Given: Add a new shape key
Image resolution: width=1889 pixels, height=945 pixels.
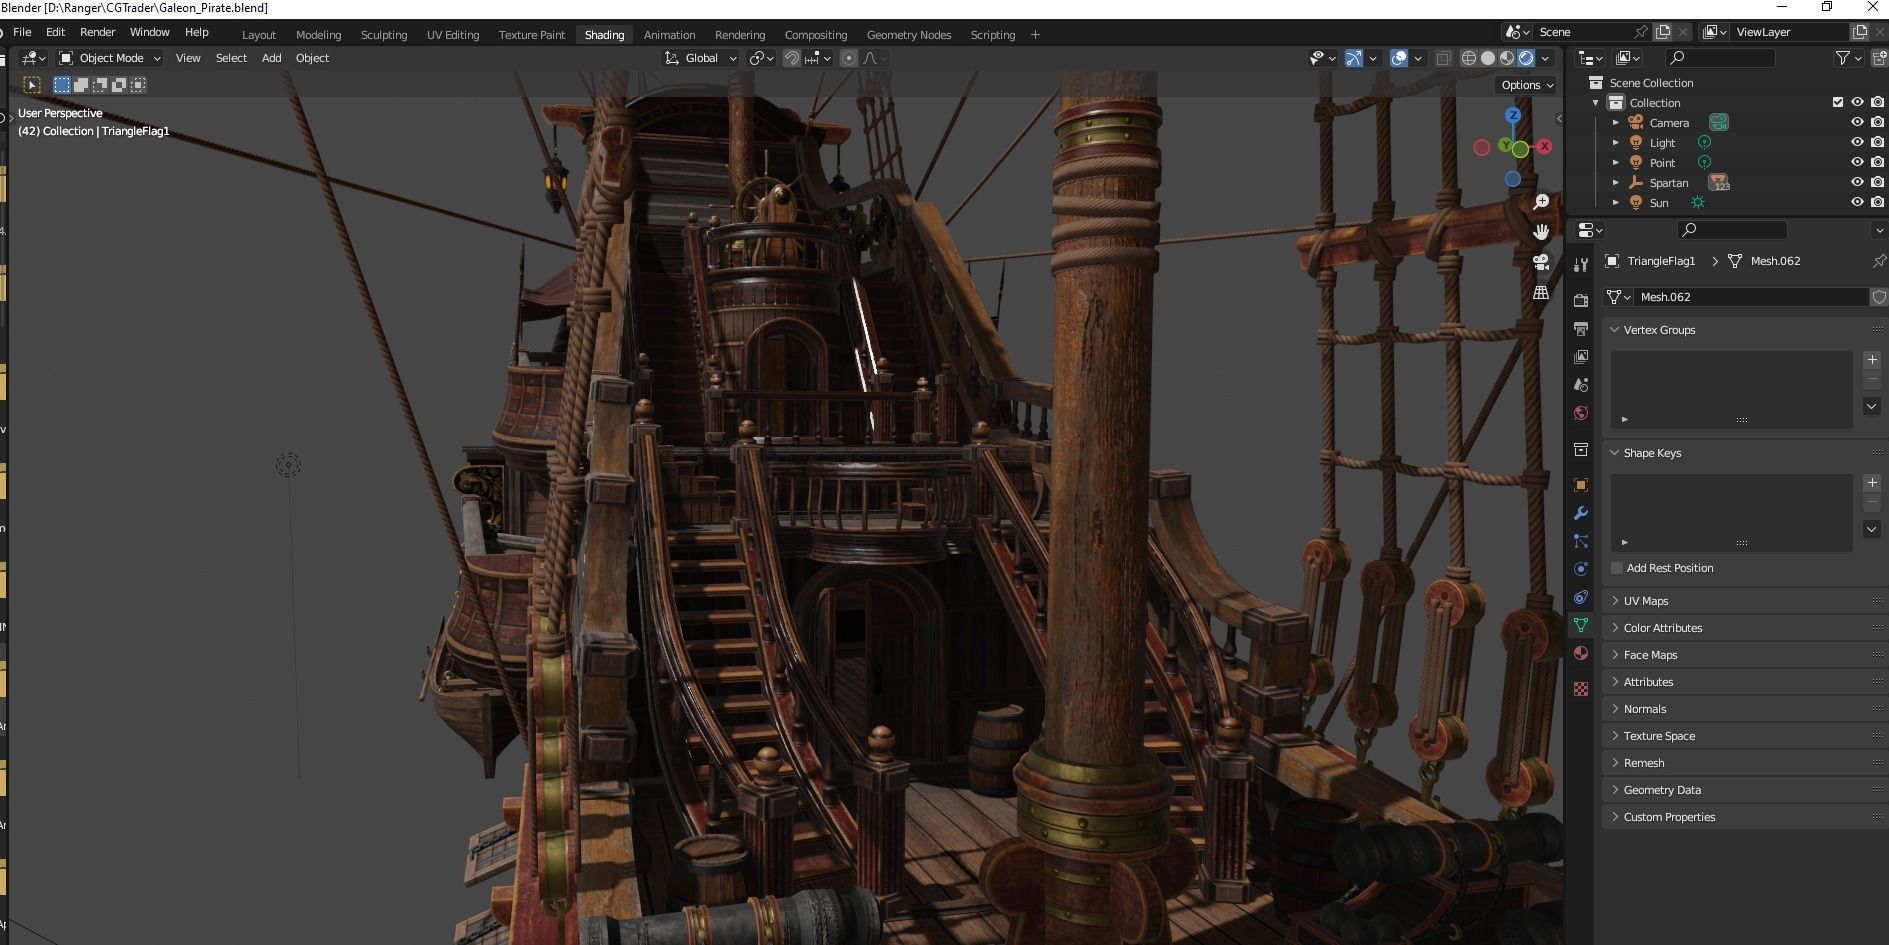Looking at the screenshot, I should [1872, 483].
